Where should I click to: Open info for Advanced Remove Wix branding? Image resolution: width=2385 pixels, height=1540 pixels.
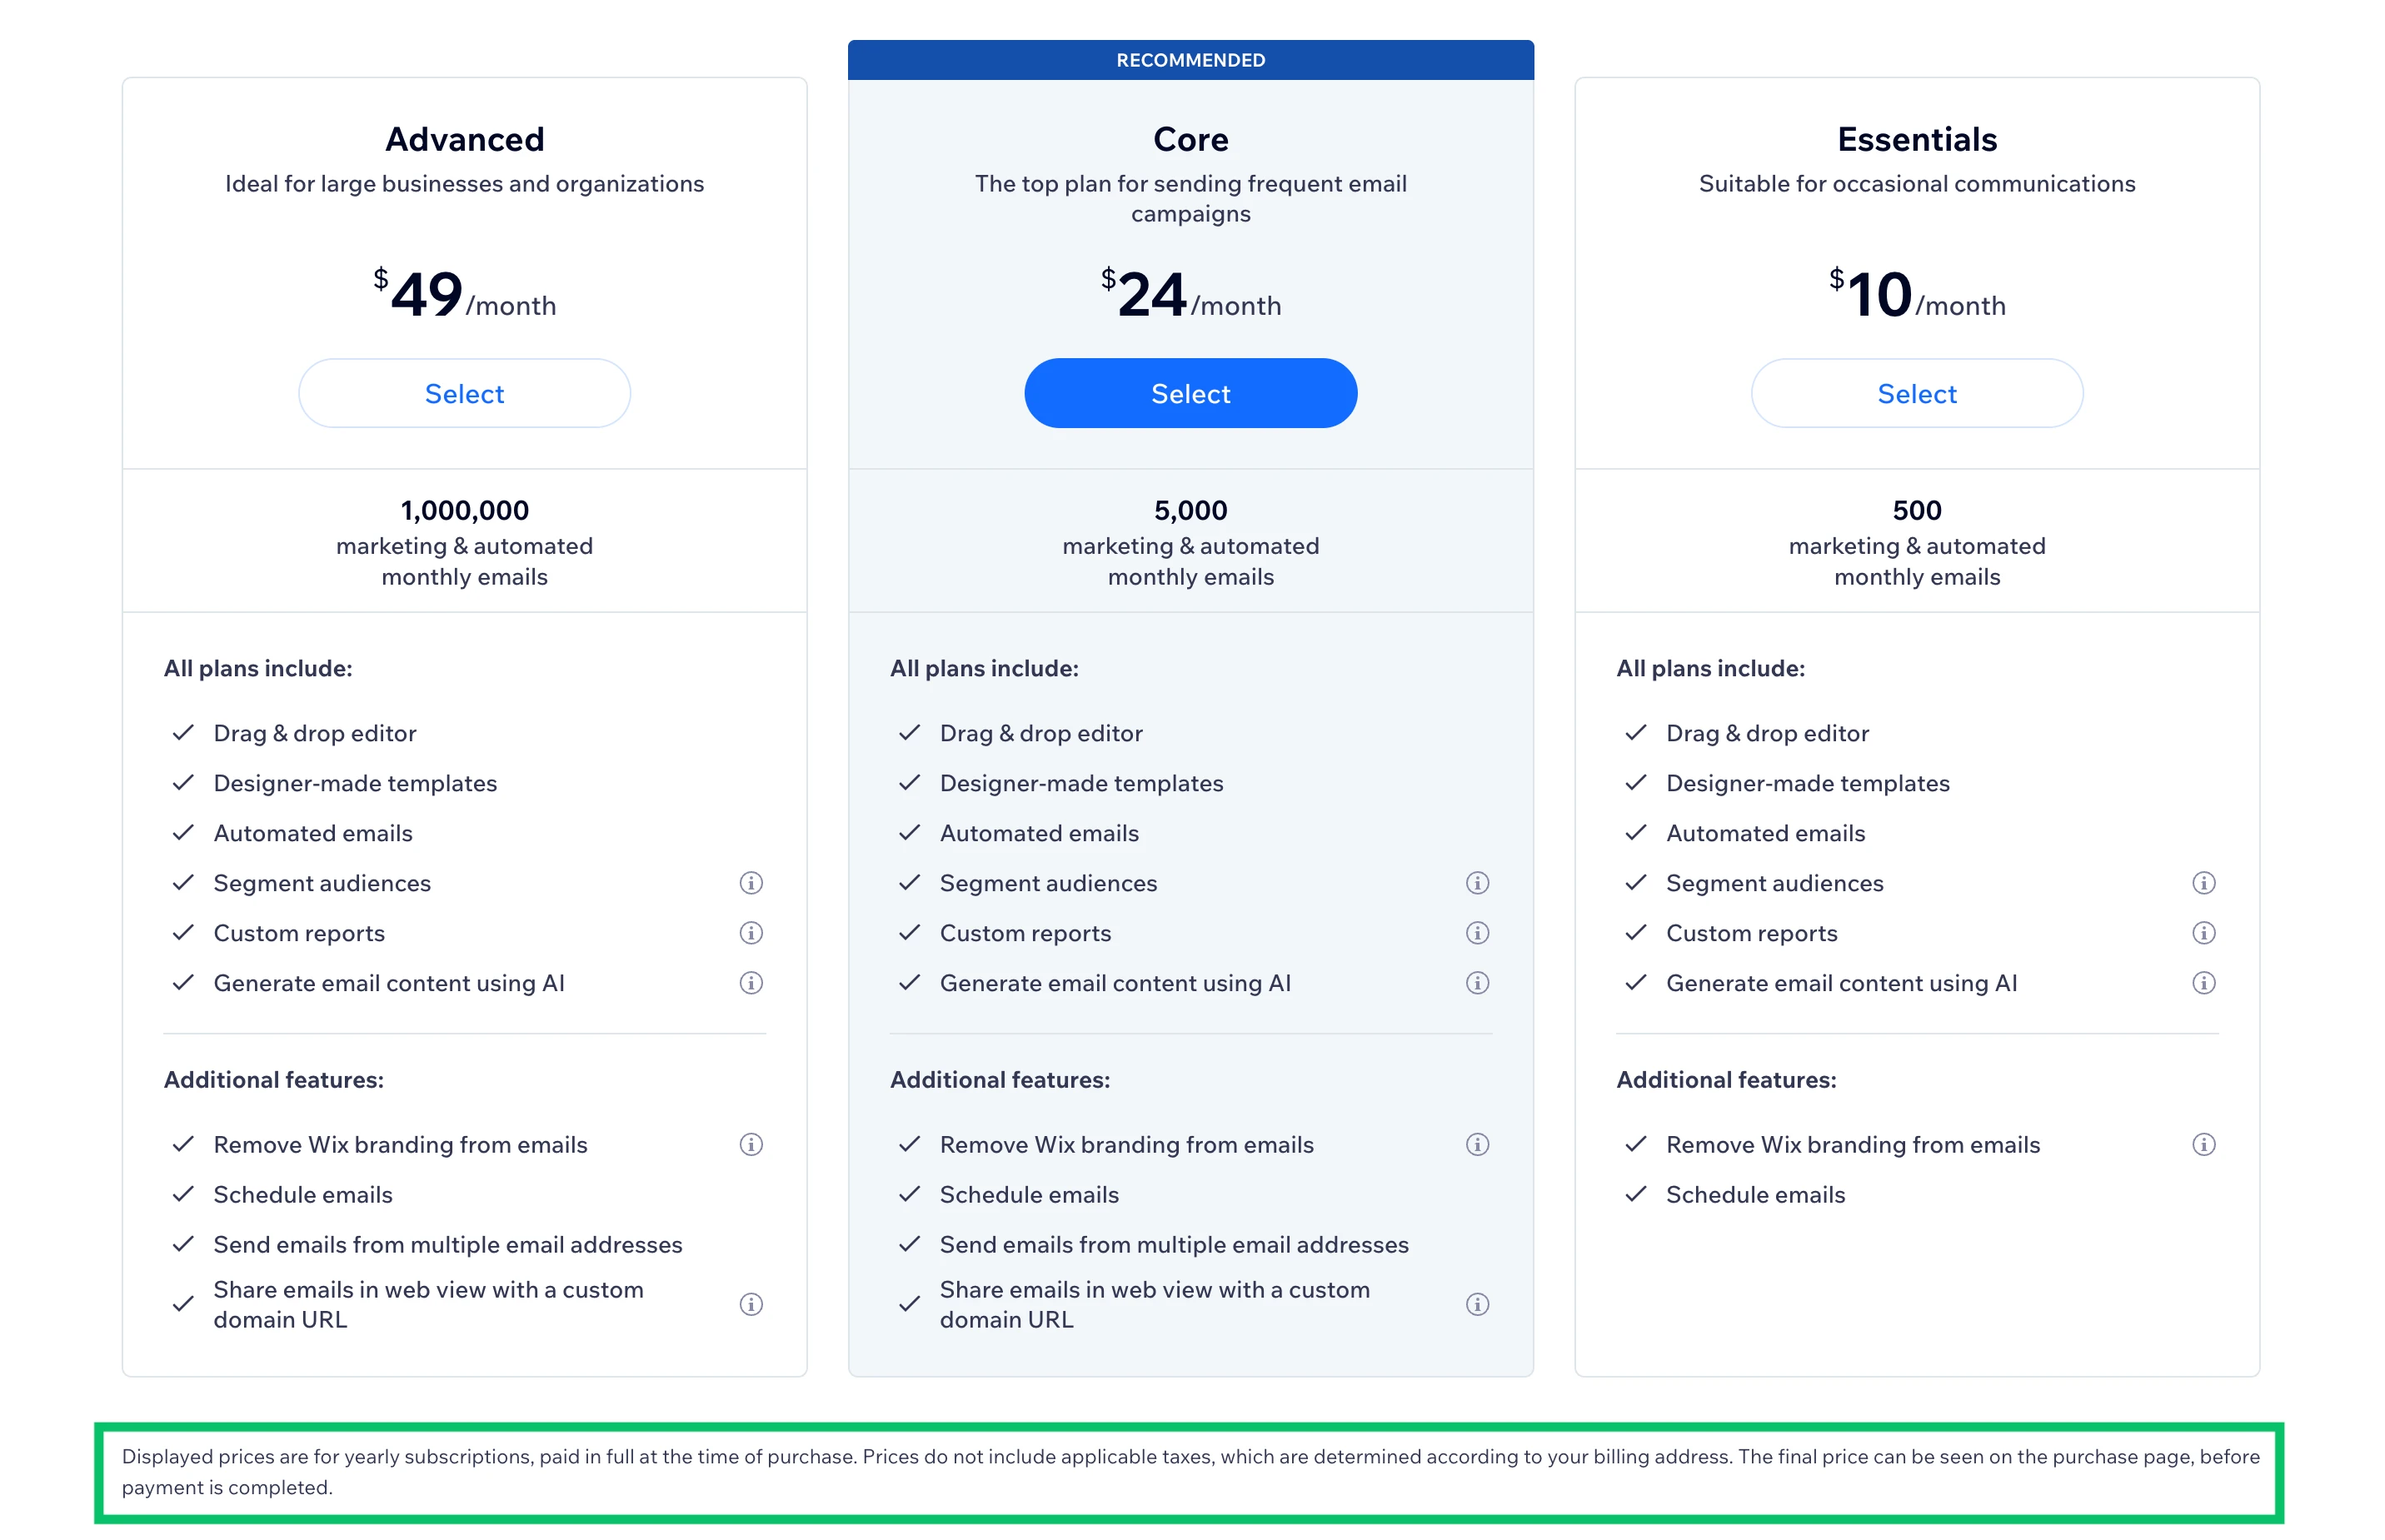coord(751,1144)
